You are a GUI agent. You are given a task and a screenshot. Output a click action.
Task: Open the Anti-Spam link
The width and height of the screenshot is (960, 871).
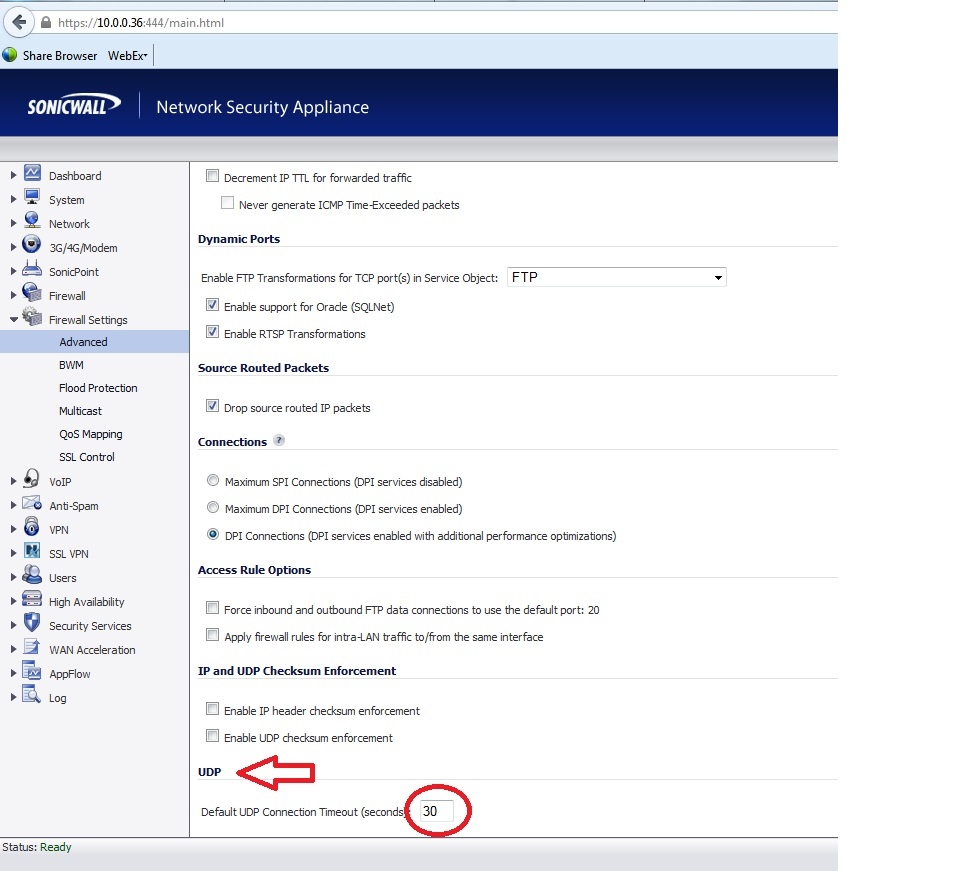73,506
